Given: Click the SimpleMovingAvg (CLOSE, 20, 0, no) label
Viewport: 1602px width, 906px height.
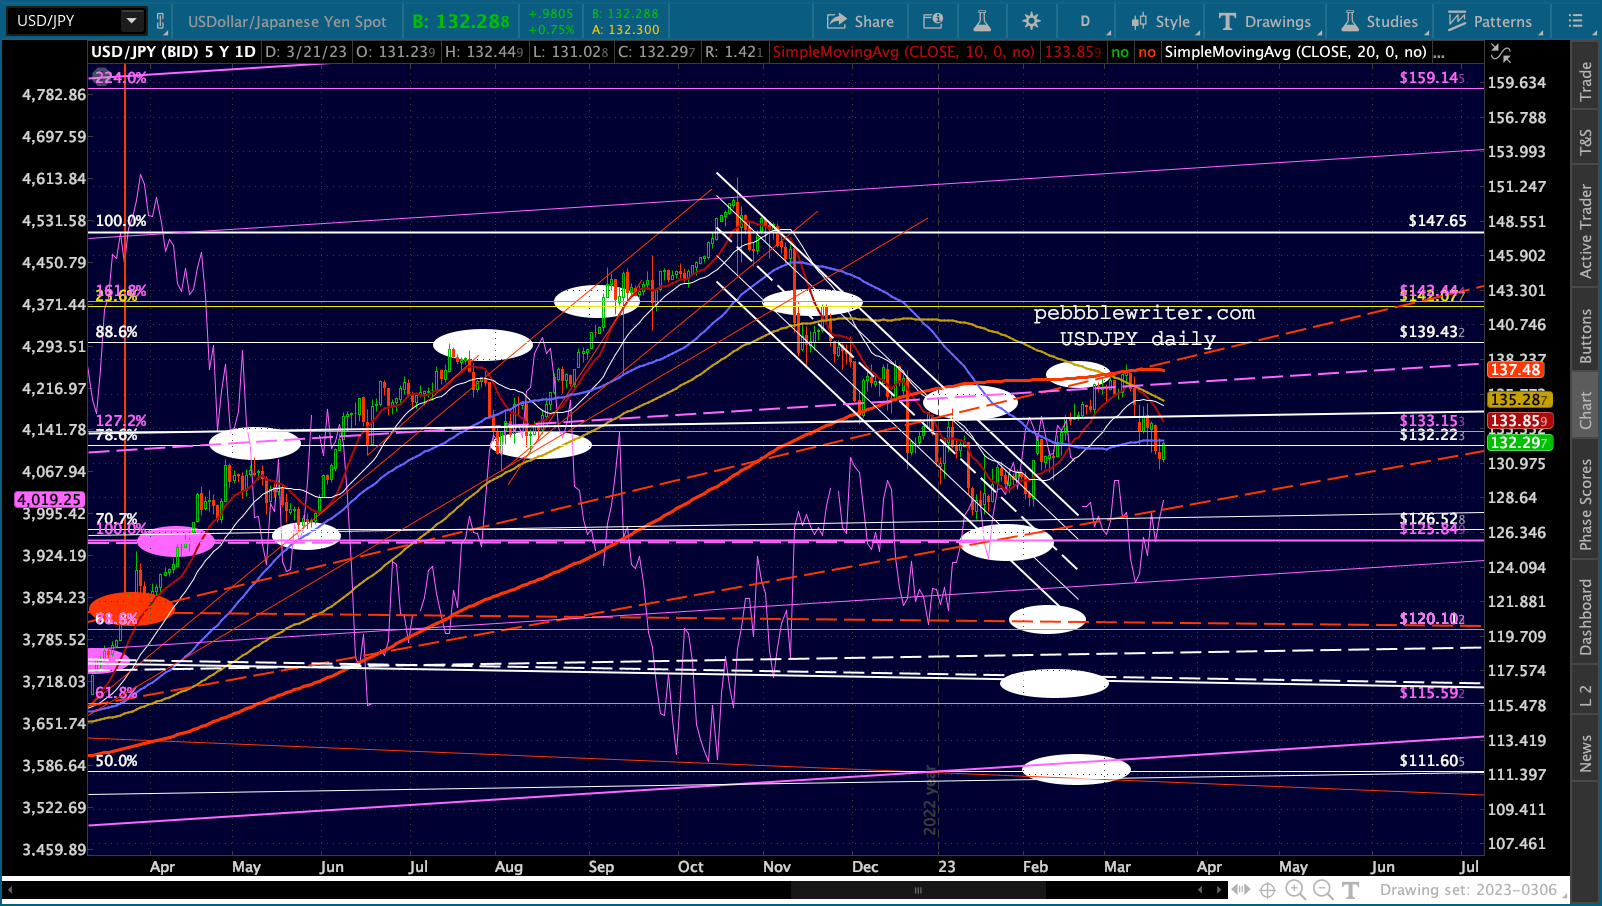Looking at the screenshot, I should point(1295,52).
